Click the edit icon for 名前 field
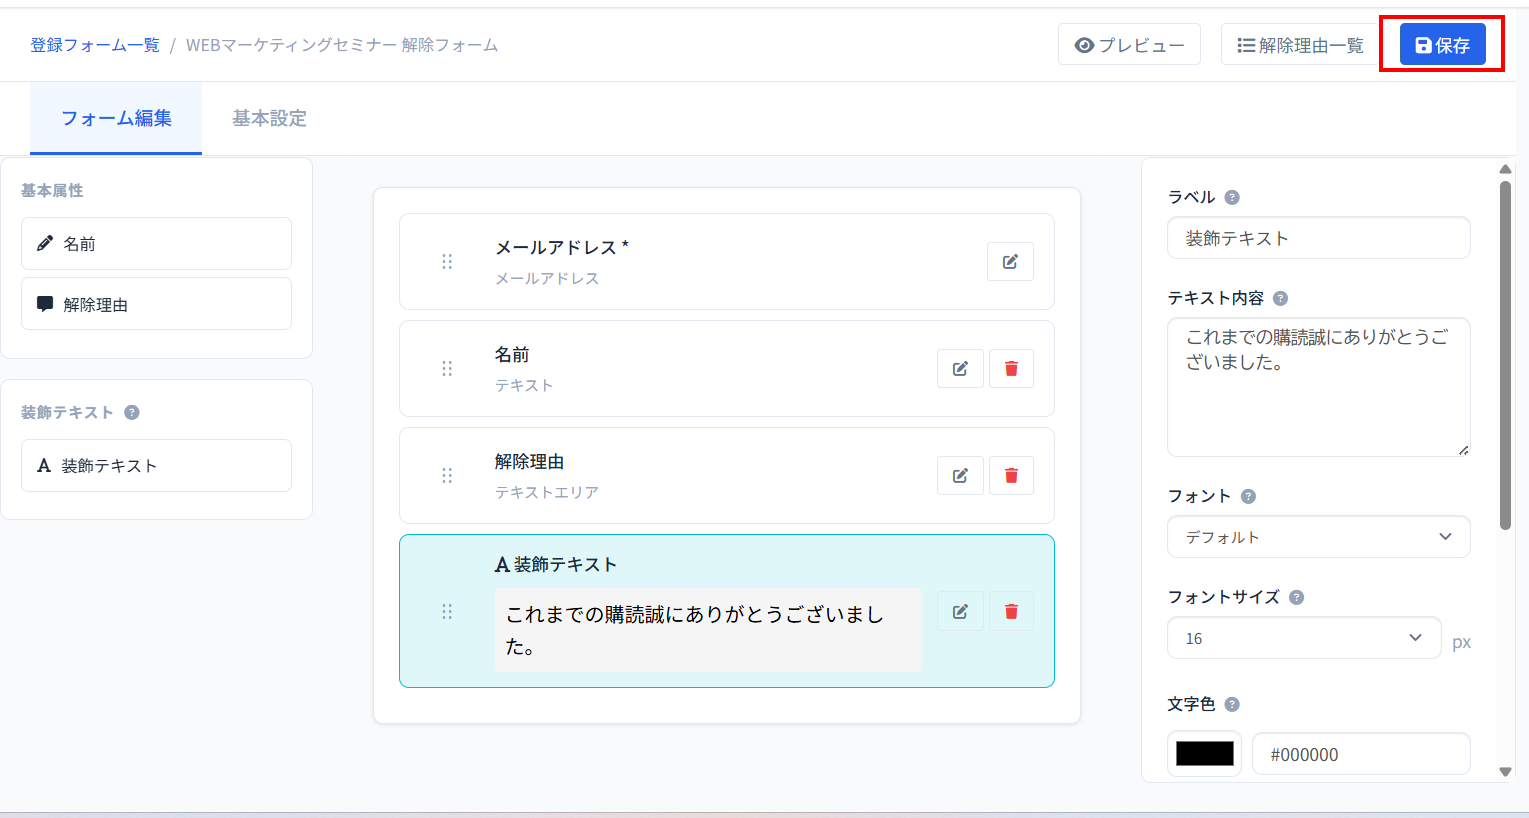Screen dimensions: 1529x818 click(x=960, y=369)
